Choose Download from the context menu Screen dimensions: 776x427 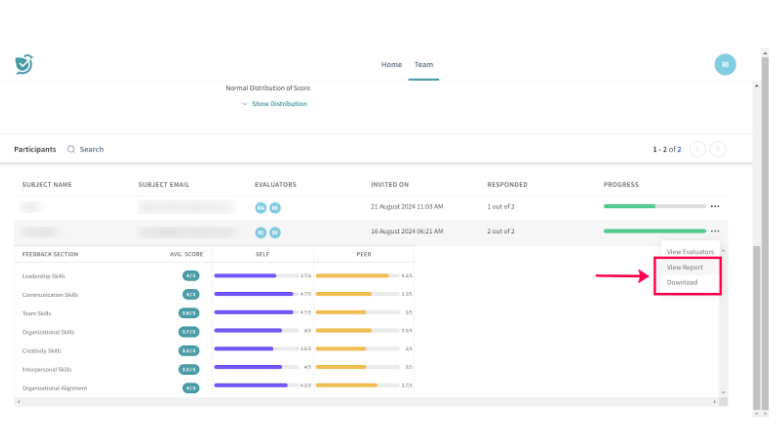682,282
